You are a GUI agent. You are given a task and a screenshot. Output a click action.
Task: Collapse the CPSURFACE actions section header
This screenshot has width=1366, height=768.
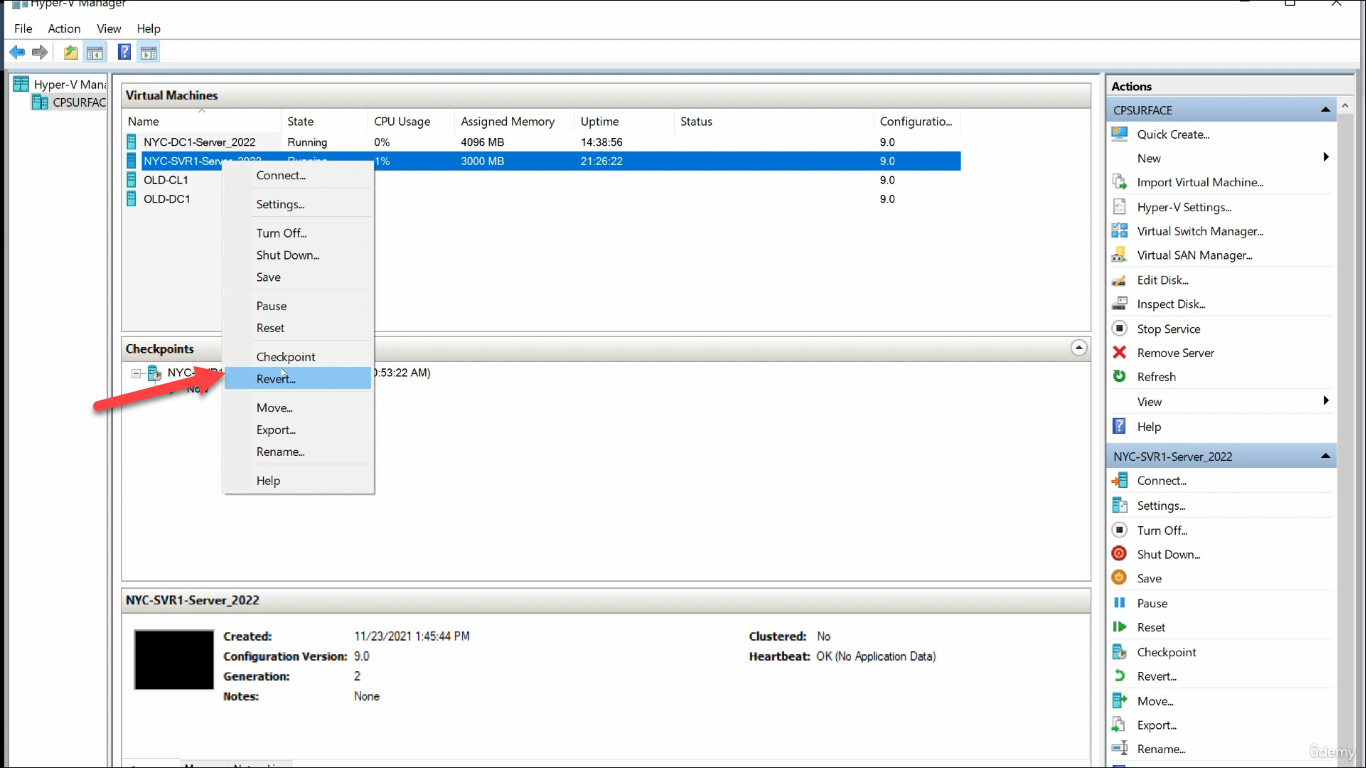(x=1326, y=110)
